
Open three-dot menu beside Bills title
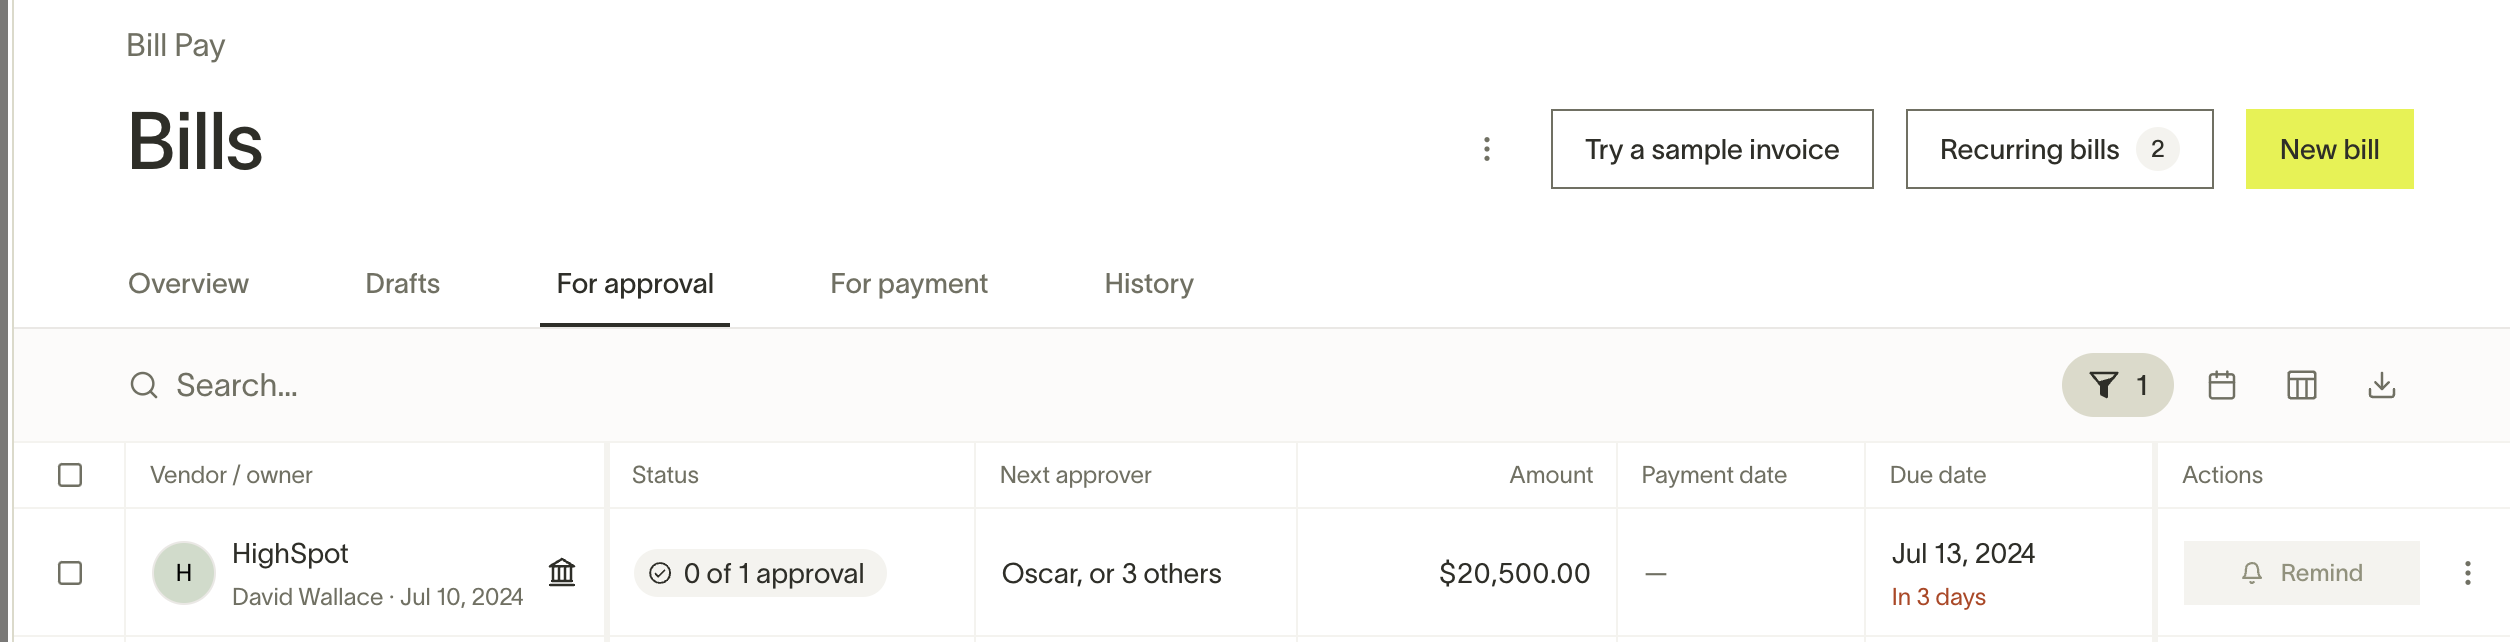1487,149
